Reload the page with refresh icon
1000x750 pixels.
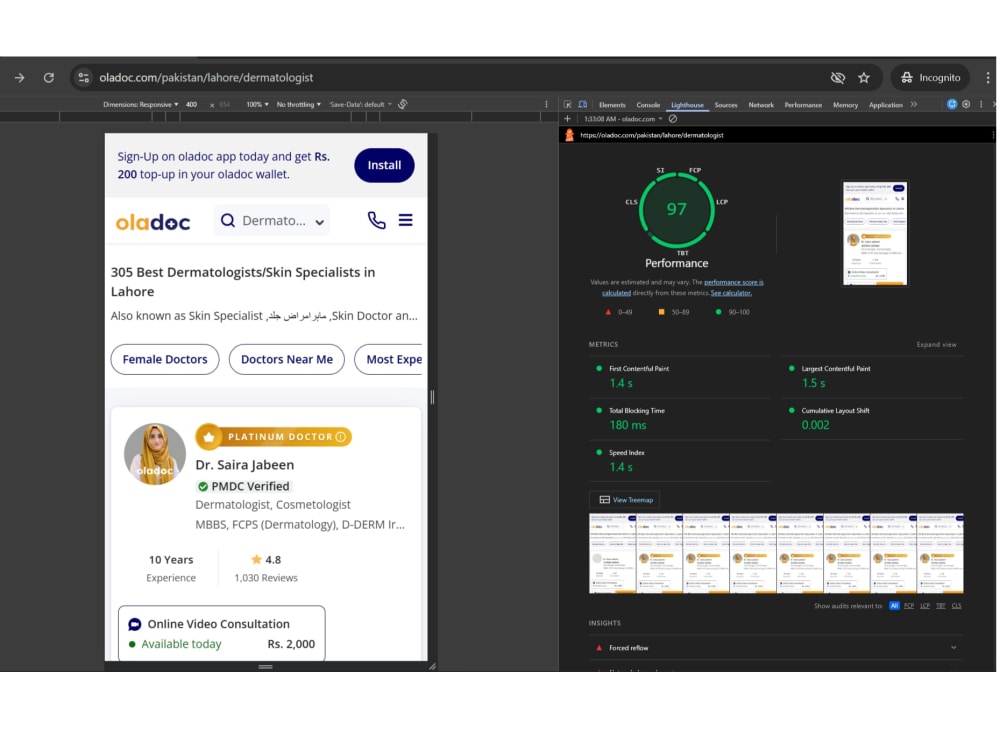49,78
